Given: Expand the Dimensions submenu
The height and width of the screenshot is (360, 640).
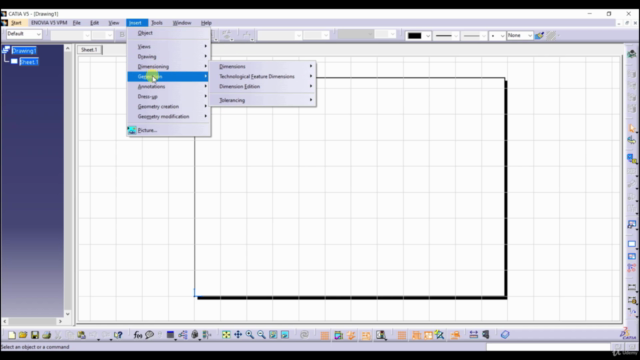Looking at the screenshot, I should tap(263, 66).
